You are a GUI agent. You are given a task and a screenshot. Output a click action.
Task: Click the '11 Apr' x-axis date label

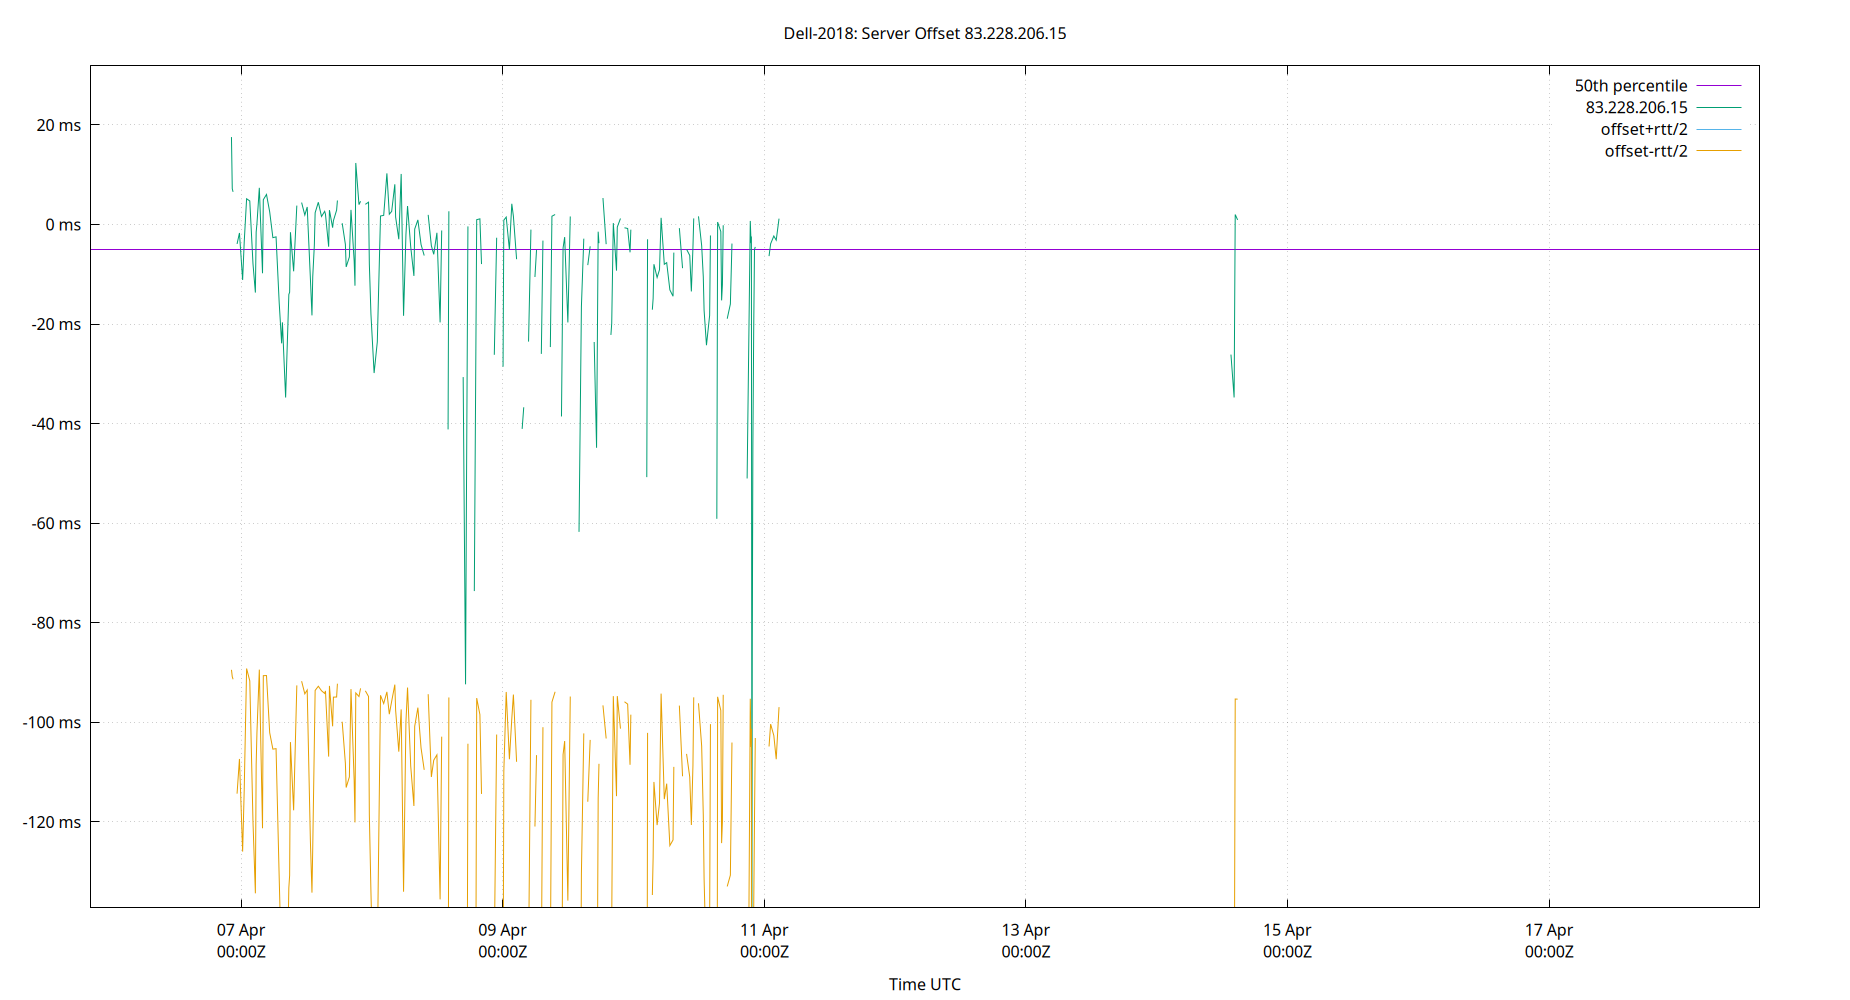pyautogui.click(x=764, y=930)
